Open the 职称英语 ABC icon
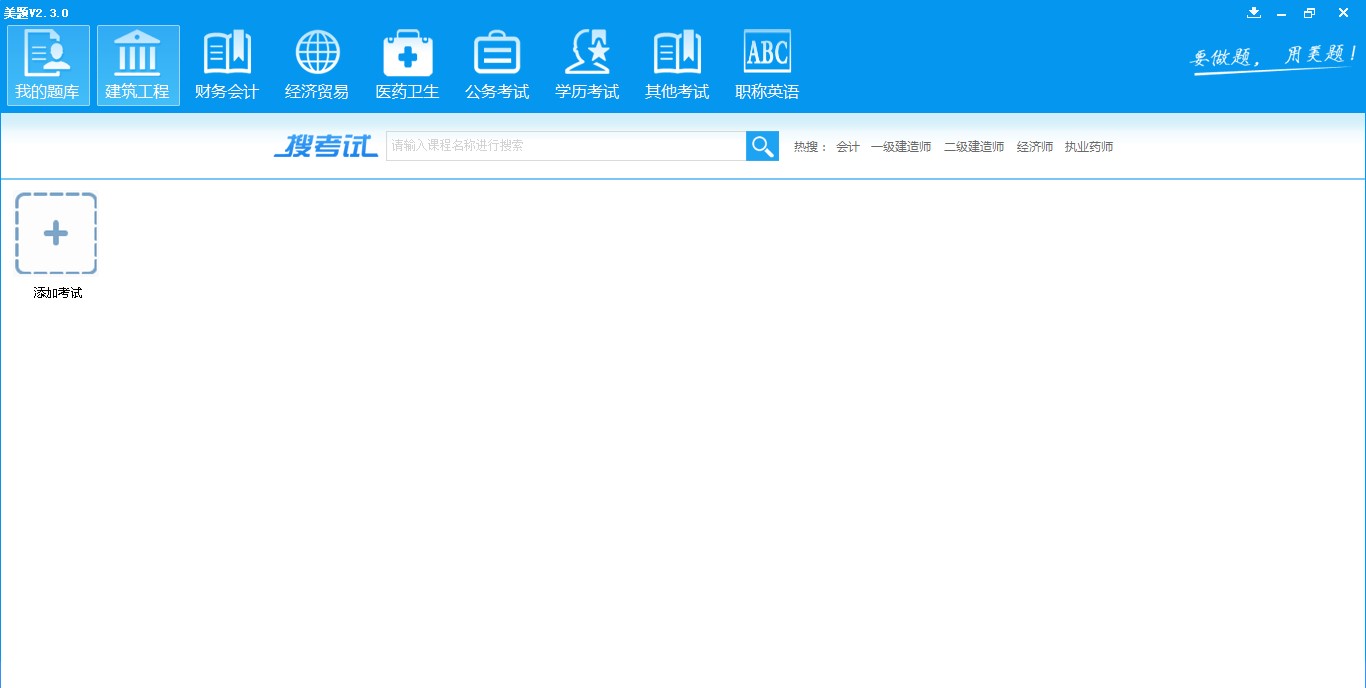1366x688 pixels. tap(767, 65)
